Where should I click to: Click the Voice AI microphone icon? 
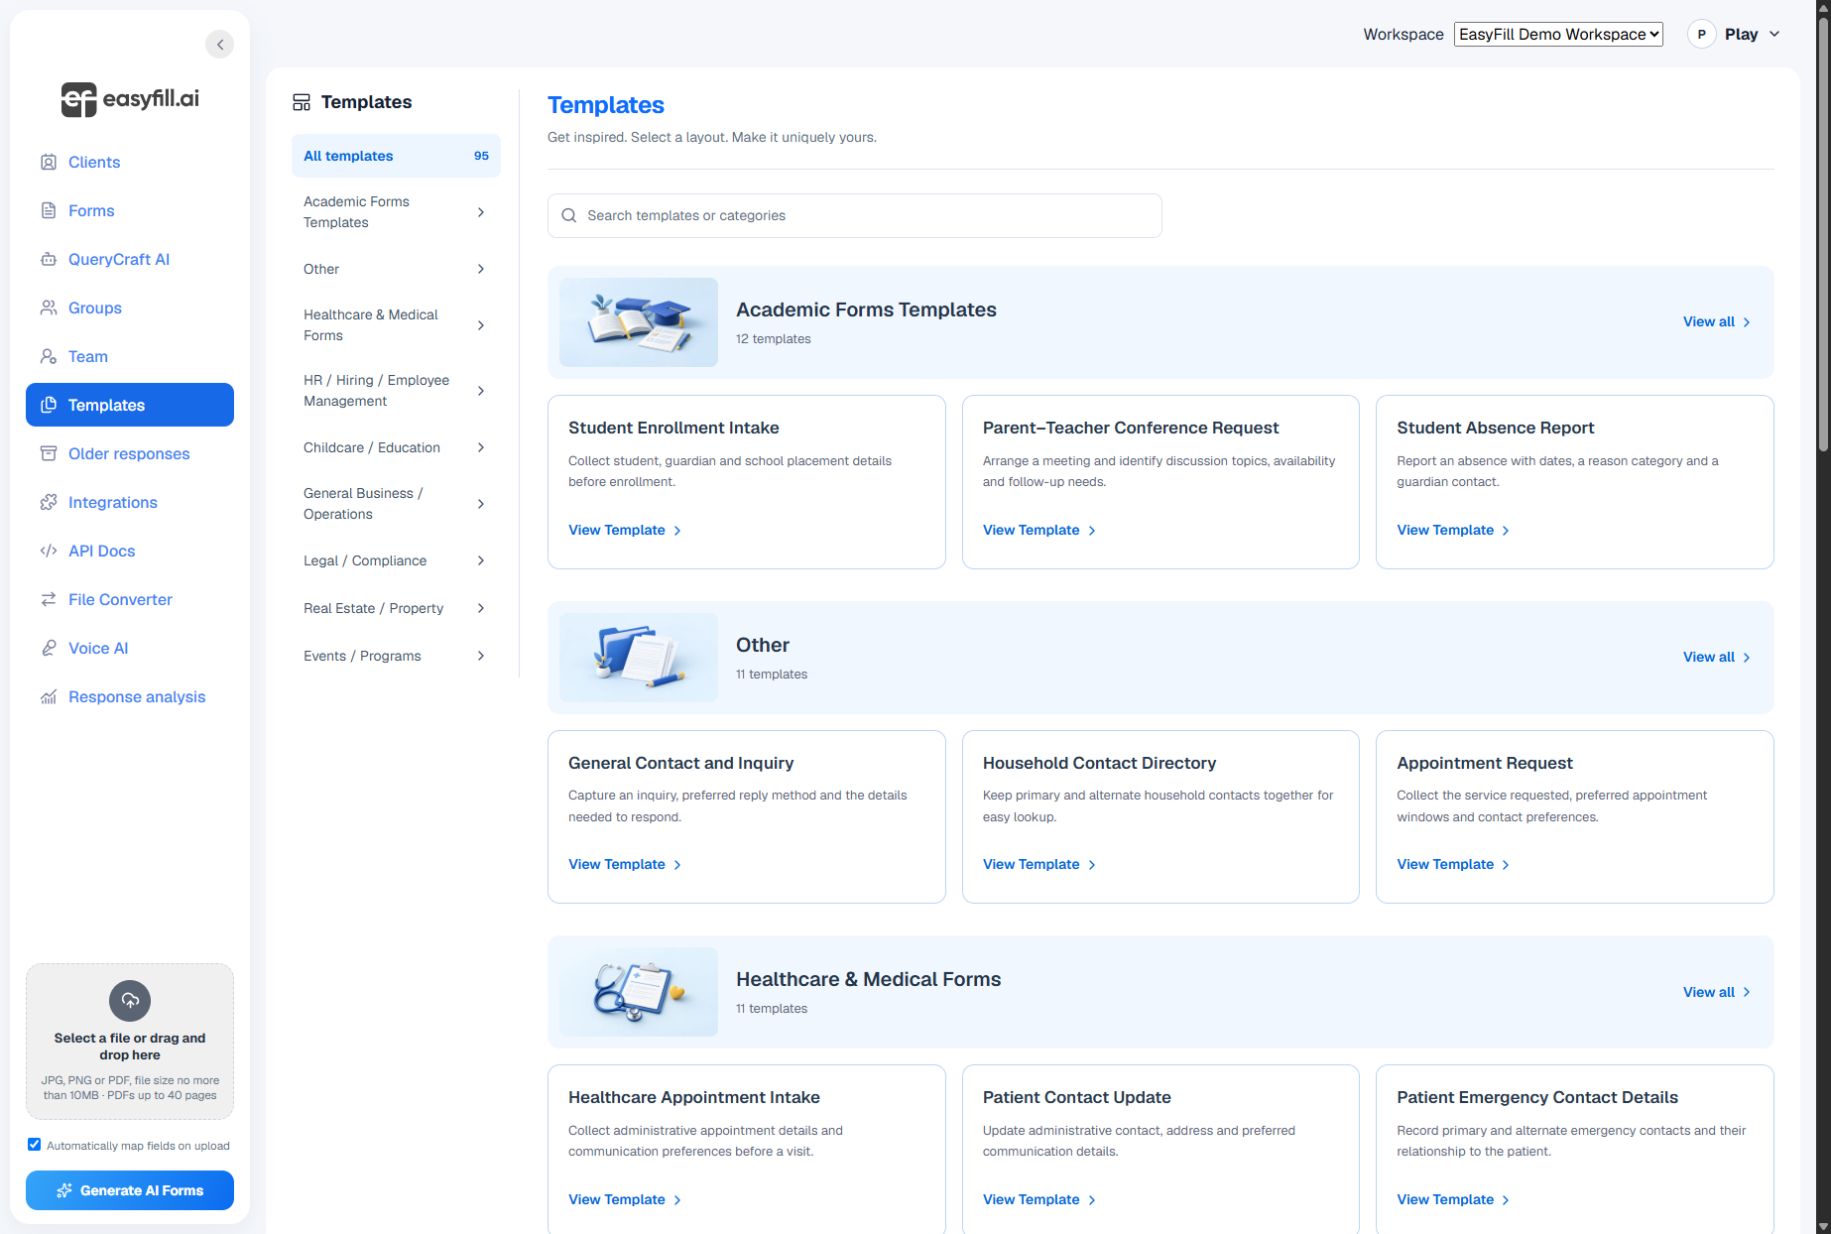tap(48, 648)
